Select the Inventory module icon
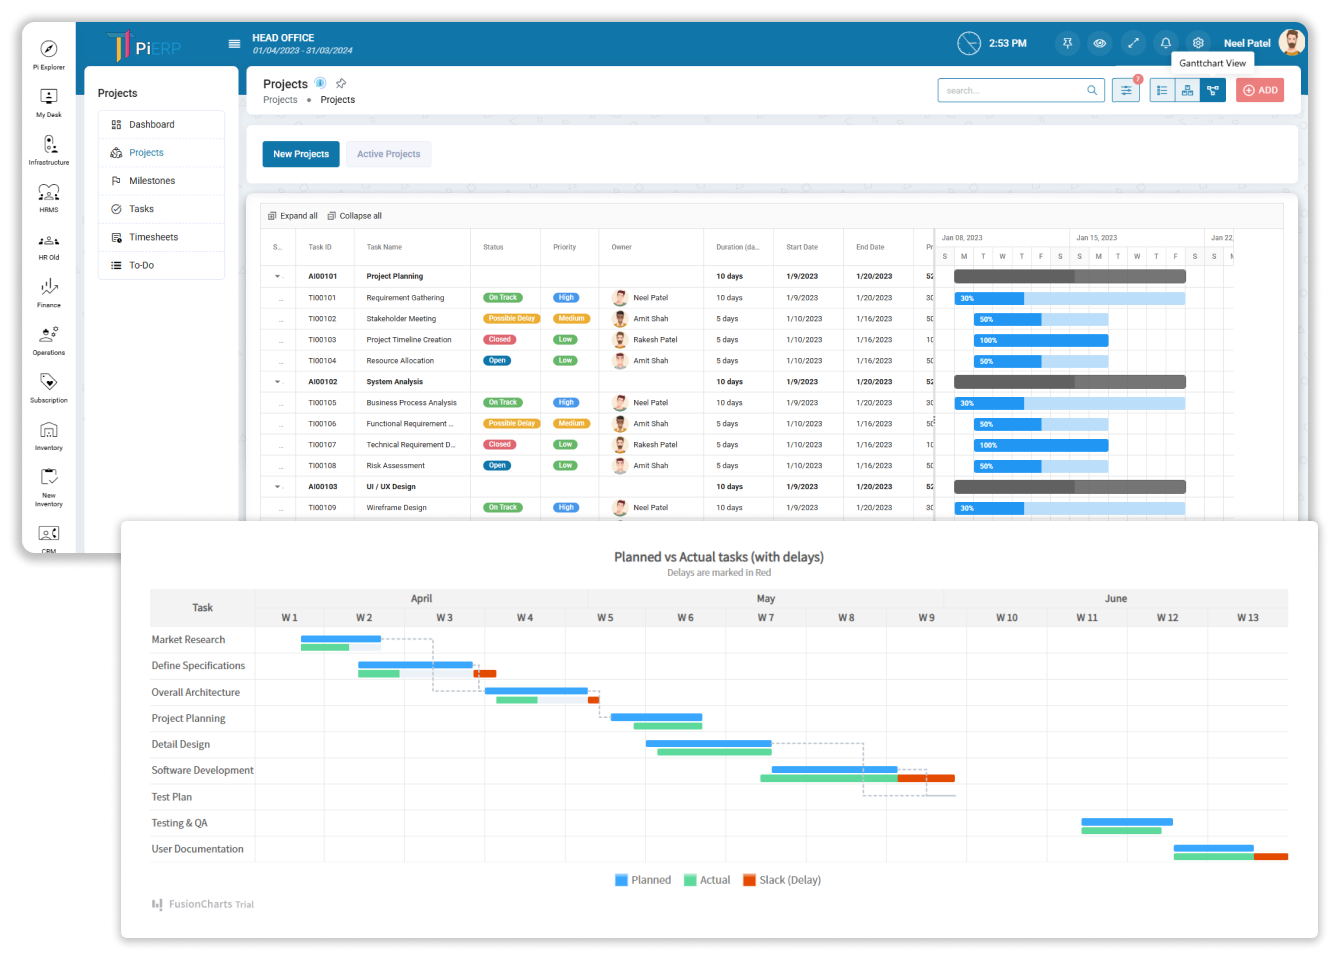 tap(48, 431)
